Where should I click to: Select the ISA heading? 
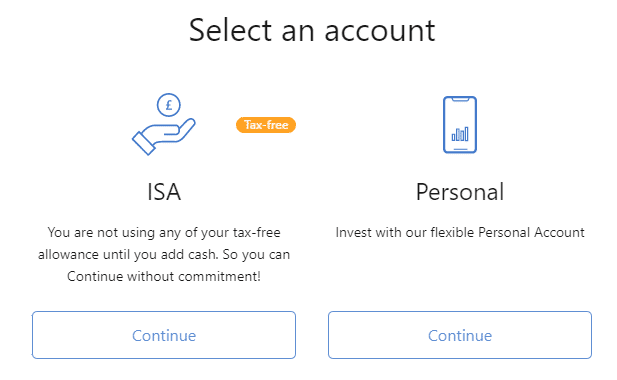coord(164,192)
